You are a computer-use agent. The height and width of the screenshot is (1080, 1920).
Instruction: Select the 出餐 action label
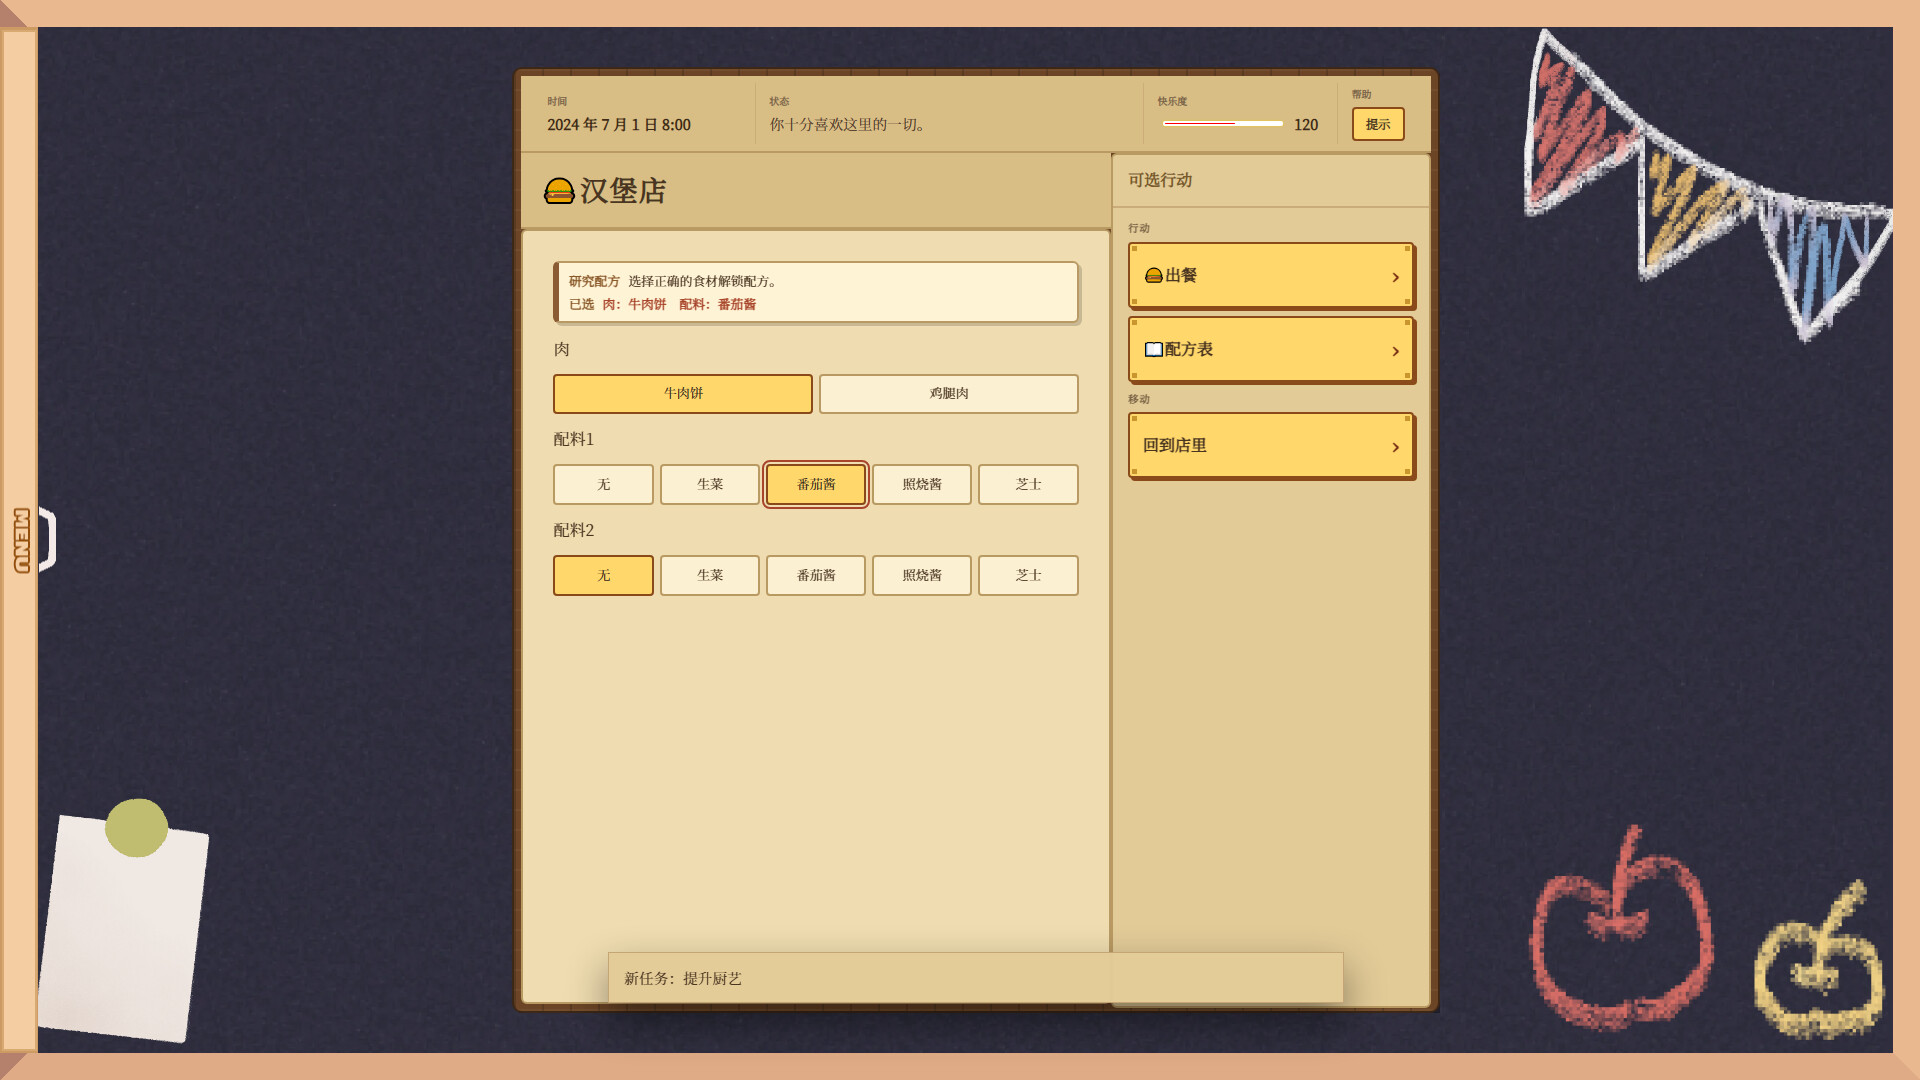coord(1181,275)
